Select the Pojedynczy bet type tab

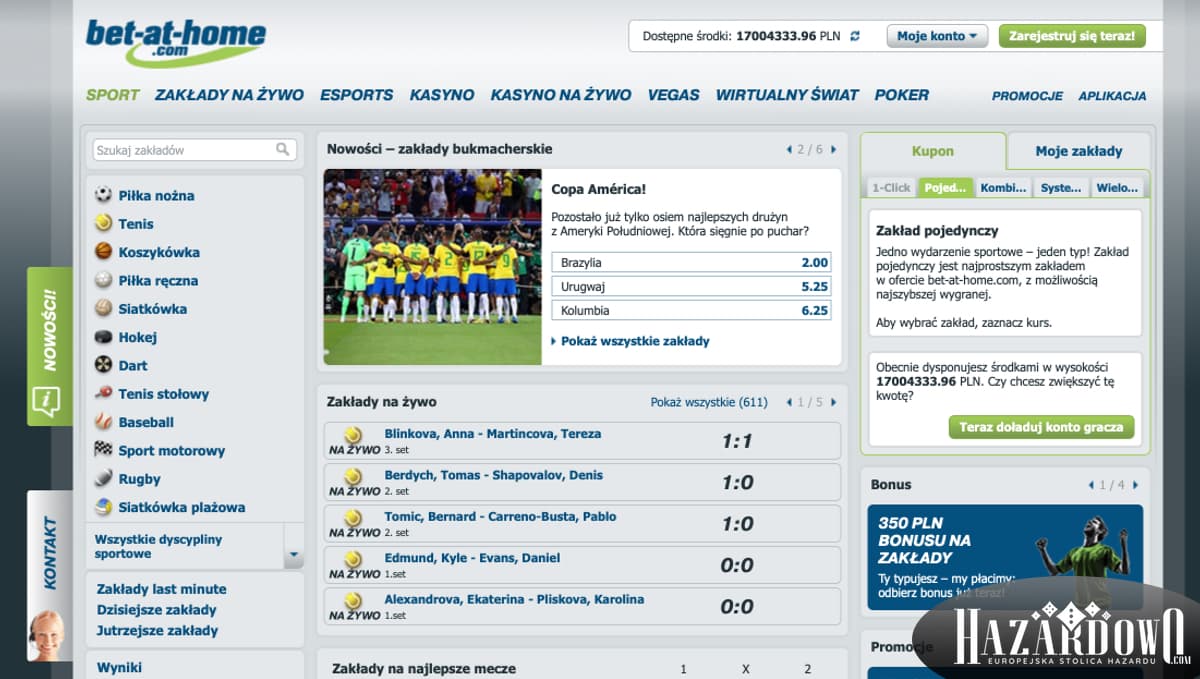pyautogui.click(x=946, y=187)
